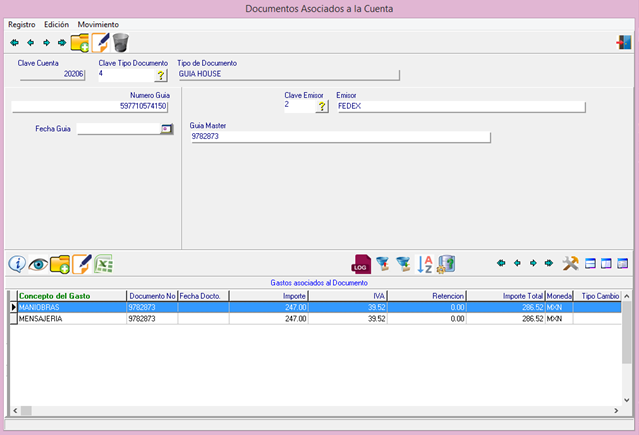639x435 pixels.
Task: Add new document with top folder-plus icon
Action: tap(79, 42)
